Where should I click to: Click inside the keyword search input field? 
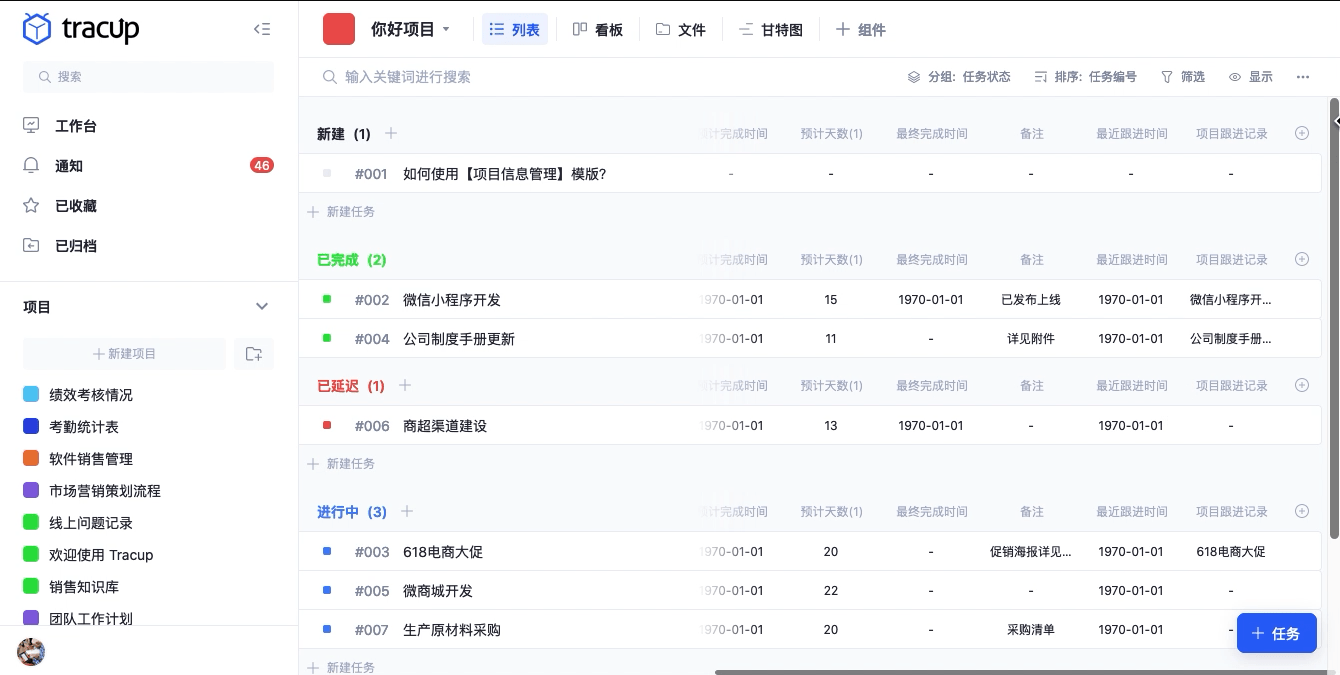click(450, 76)
